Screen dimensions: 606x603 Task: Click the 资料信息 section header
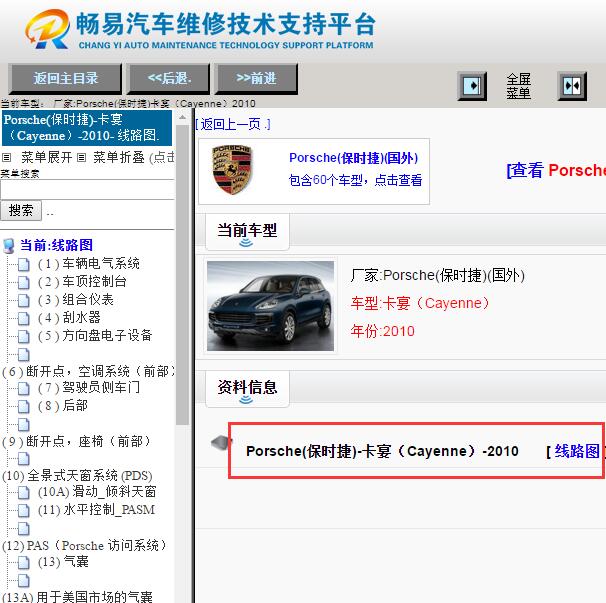point(247,389)
